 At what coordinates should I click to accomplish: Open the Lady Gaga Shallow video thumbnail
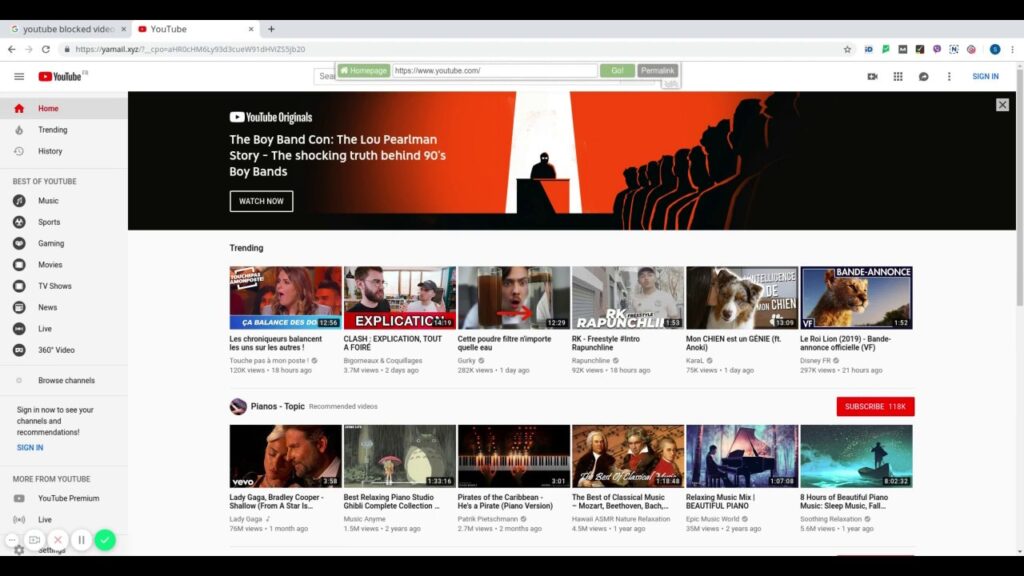tap(285, 456)
